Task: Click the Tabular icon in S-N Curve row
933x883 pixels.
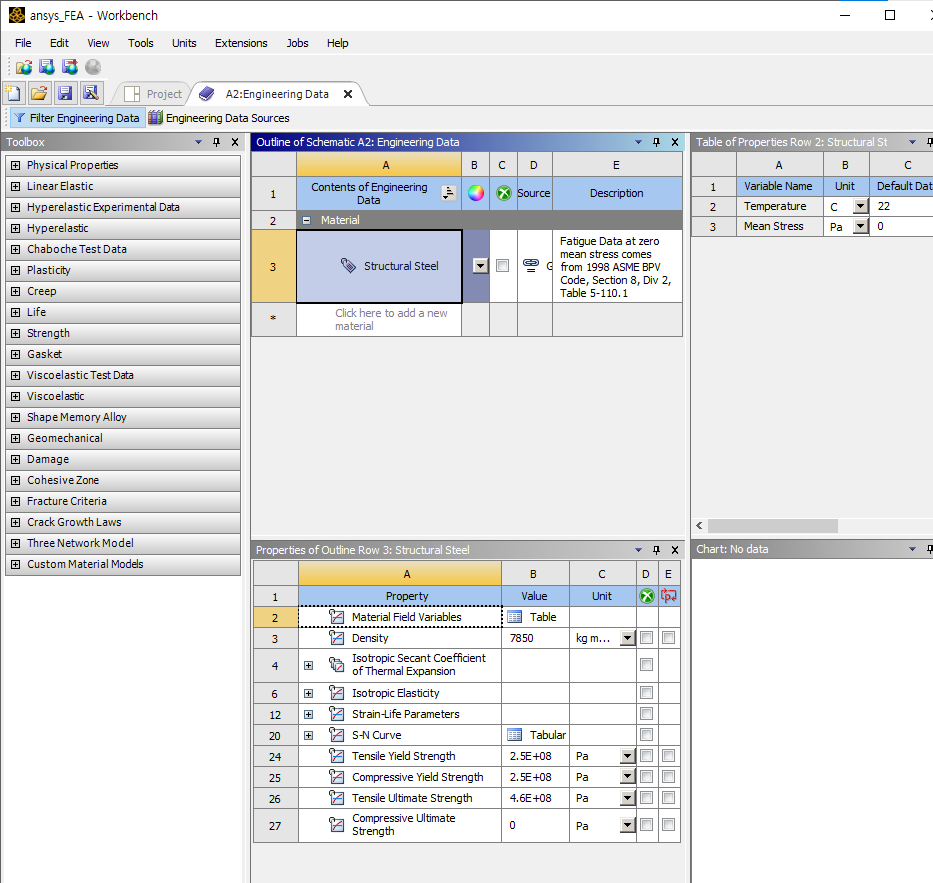Action: coord(515,735)
